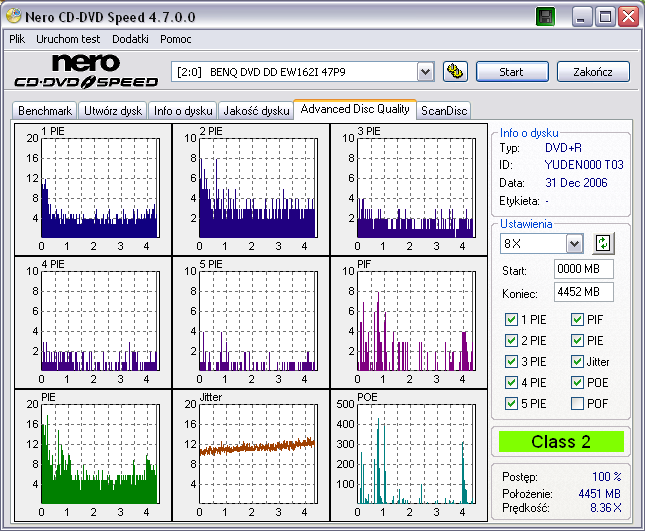Click the green Class 2 quality indicator
This screenshot has width=645, height=531.
pos(561,442)
